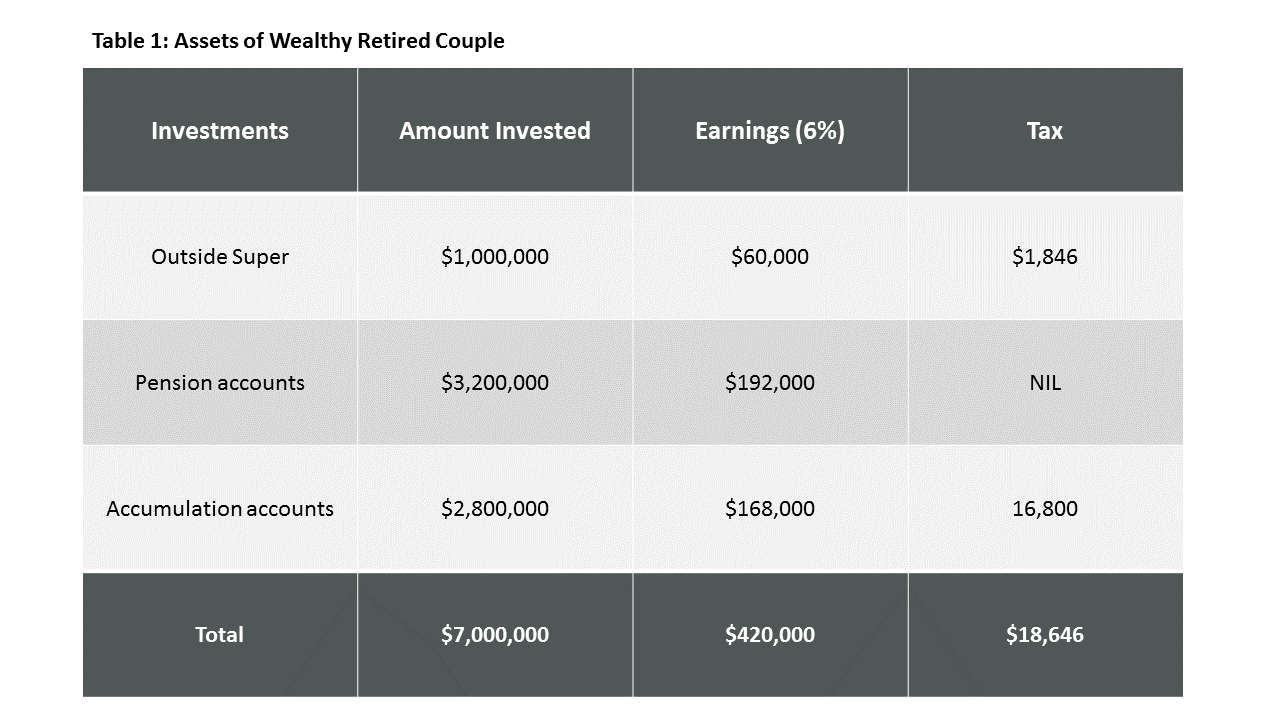Select the 'Investments' column header
The height and width of the screenshot is (720, 1280).
pos(220,131)
